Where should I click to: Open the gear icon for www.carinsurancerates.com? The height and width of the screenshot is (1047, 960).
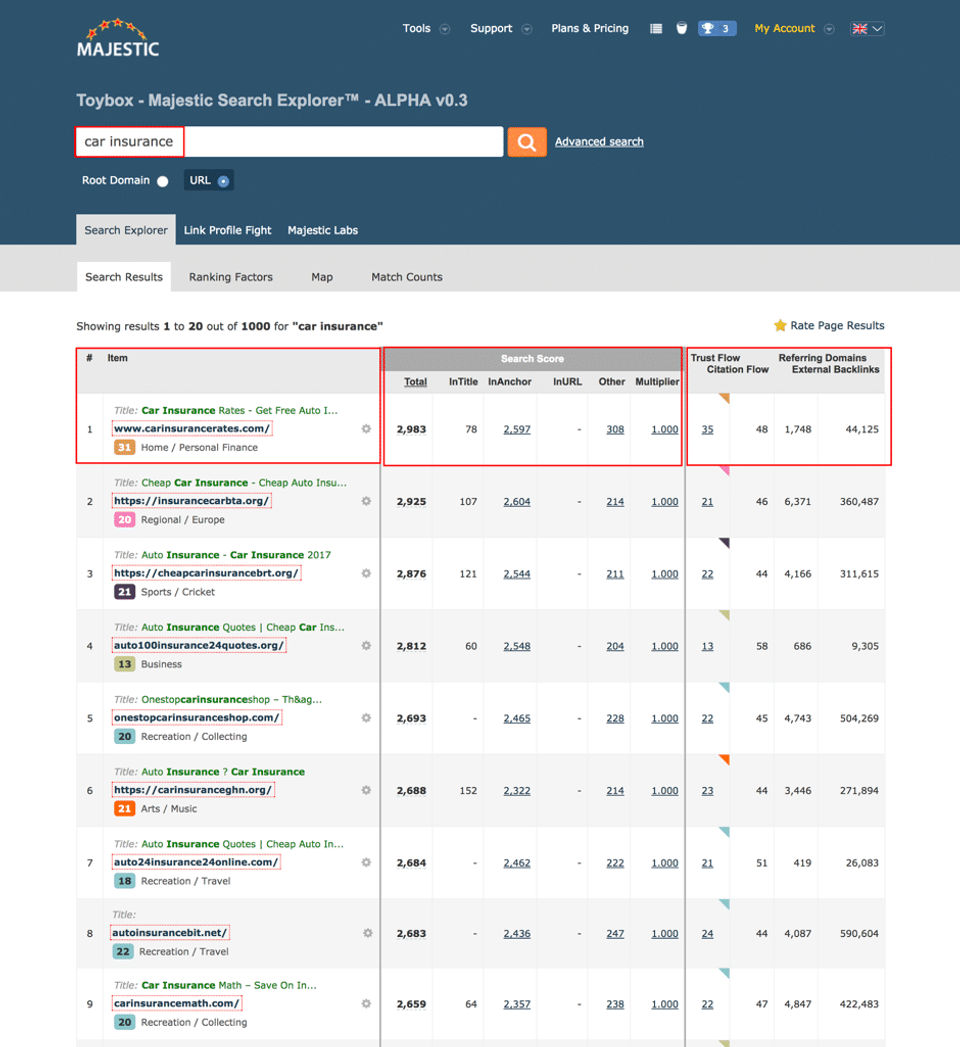click(366, 429)
